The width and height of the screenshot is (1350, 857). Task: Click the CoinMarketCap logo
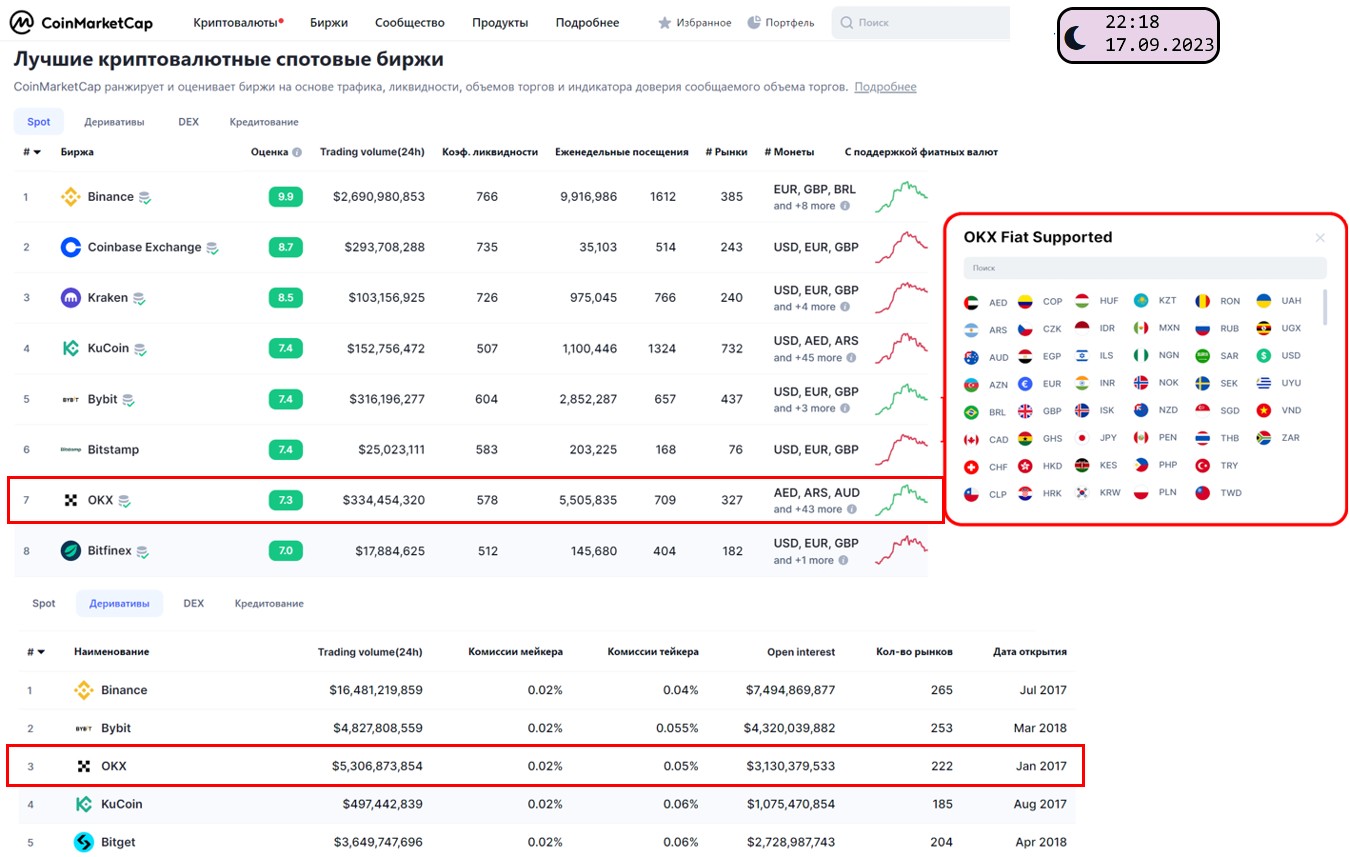pos(83,22)
